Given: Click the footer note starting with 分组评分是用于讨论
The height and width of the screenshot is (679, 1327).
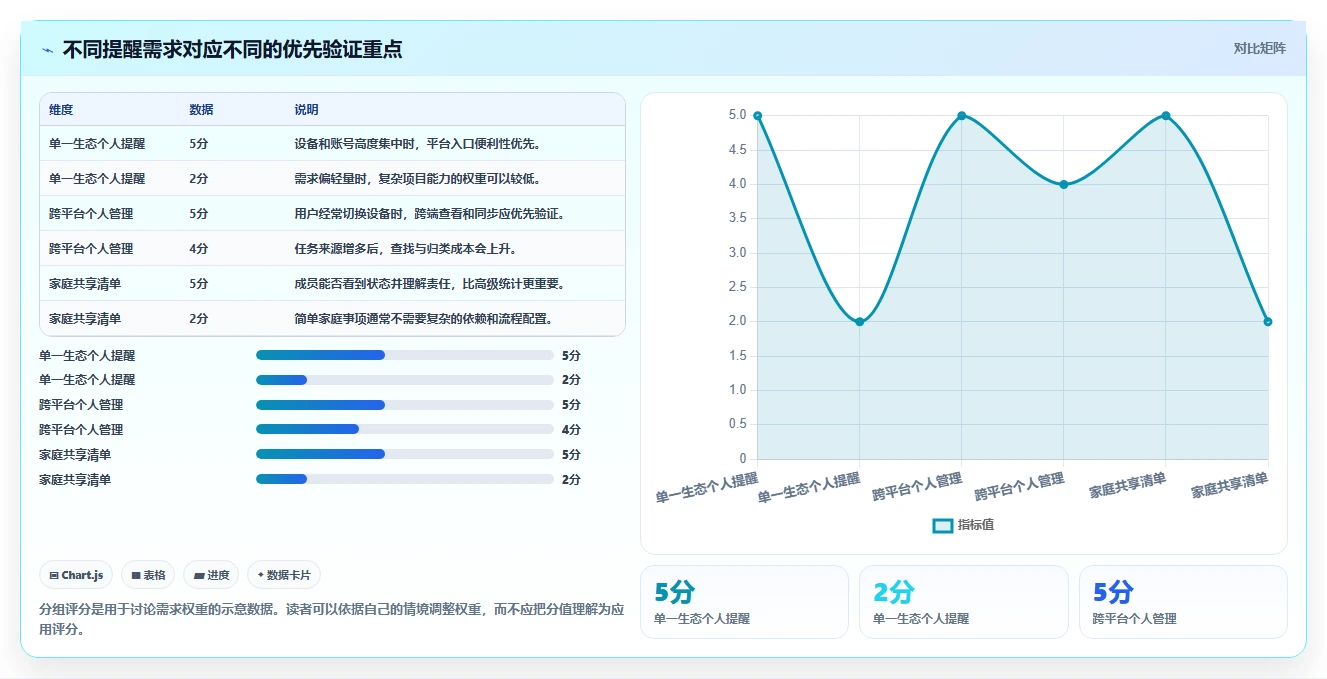Looking at the screenshot, I should click(332, 619).
